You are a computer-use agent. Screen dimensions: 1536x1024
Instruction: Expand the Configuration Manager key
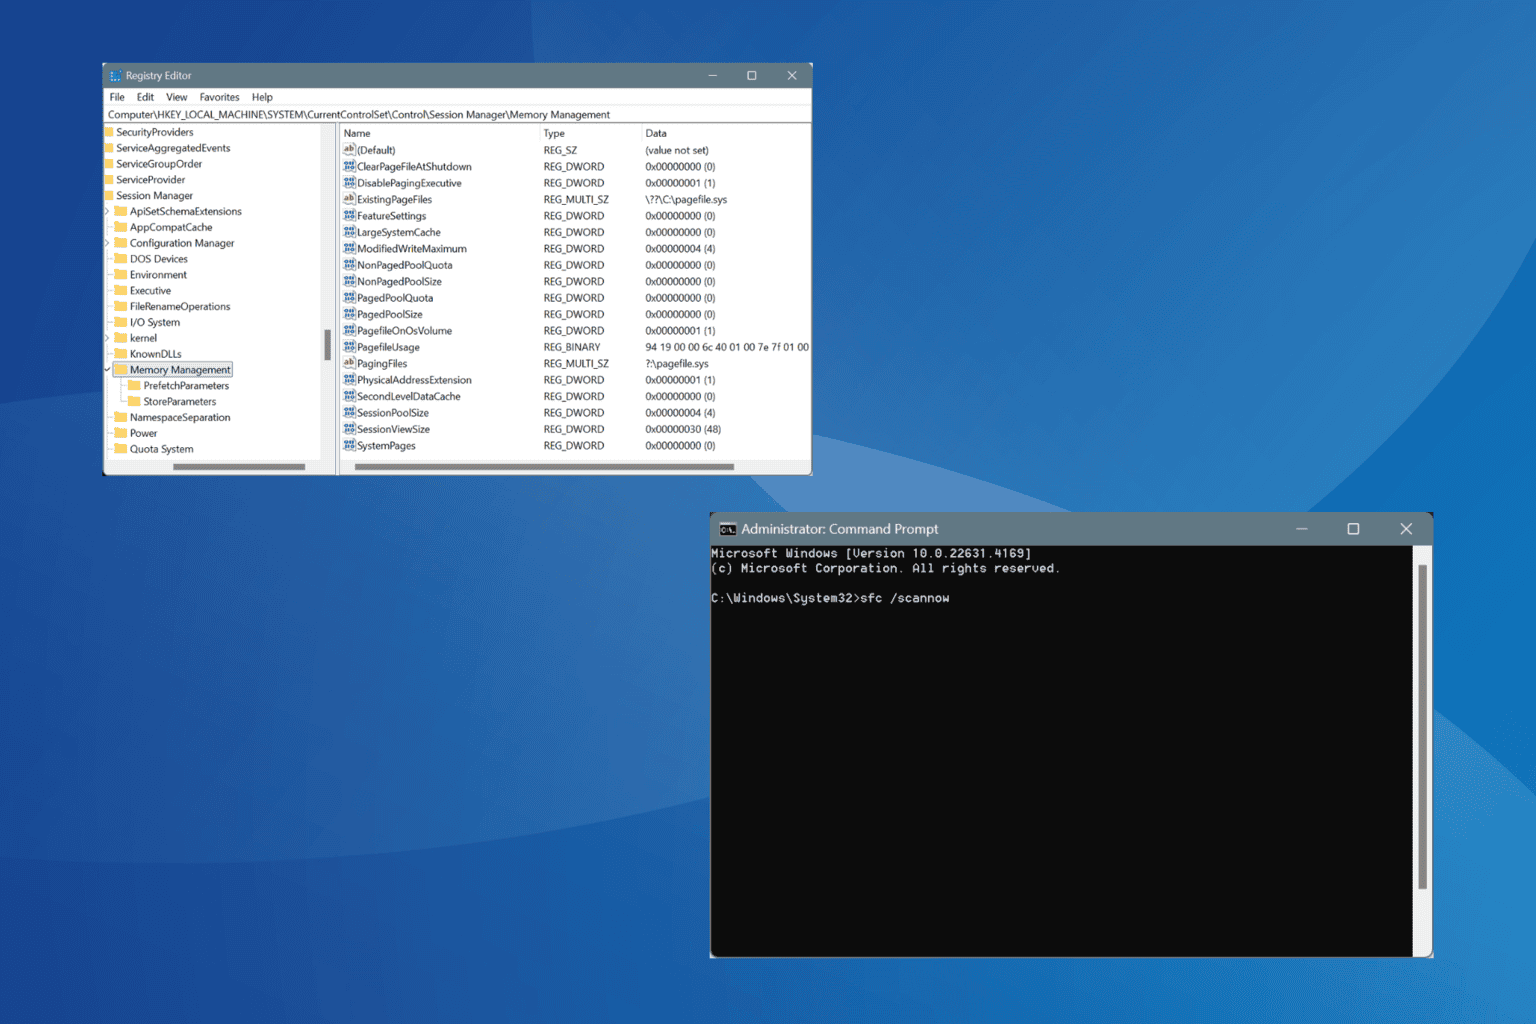point(108,243)
